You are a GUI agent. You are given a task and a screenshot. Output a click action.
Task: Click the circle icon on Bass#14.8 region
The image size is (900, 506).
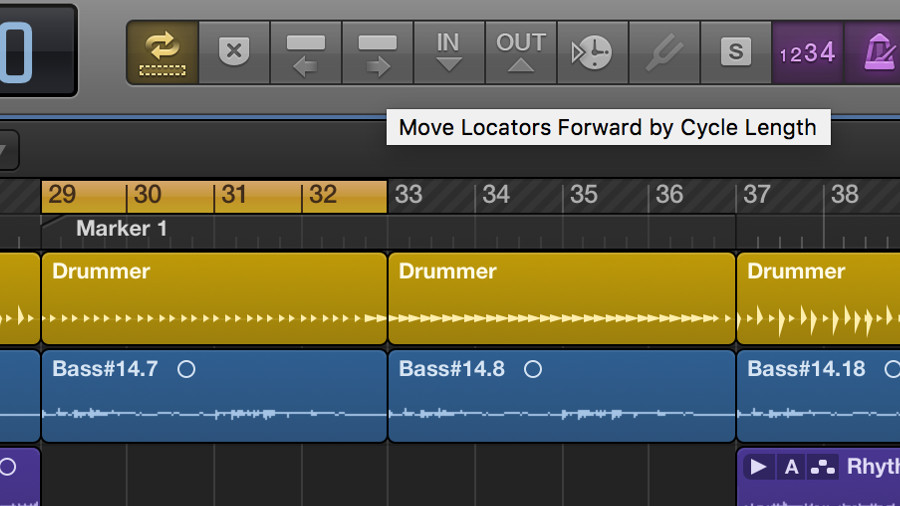tap(533, 369)
